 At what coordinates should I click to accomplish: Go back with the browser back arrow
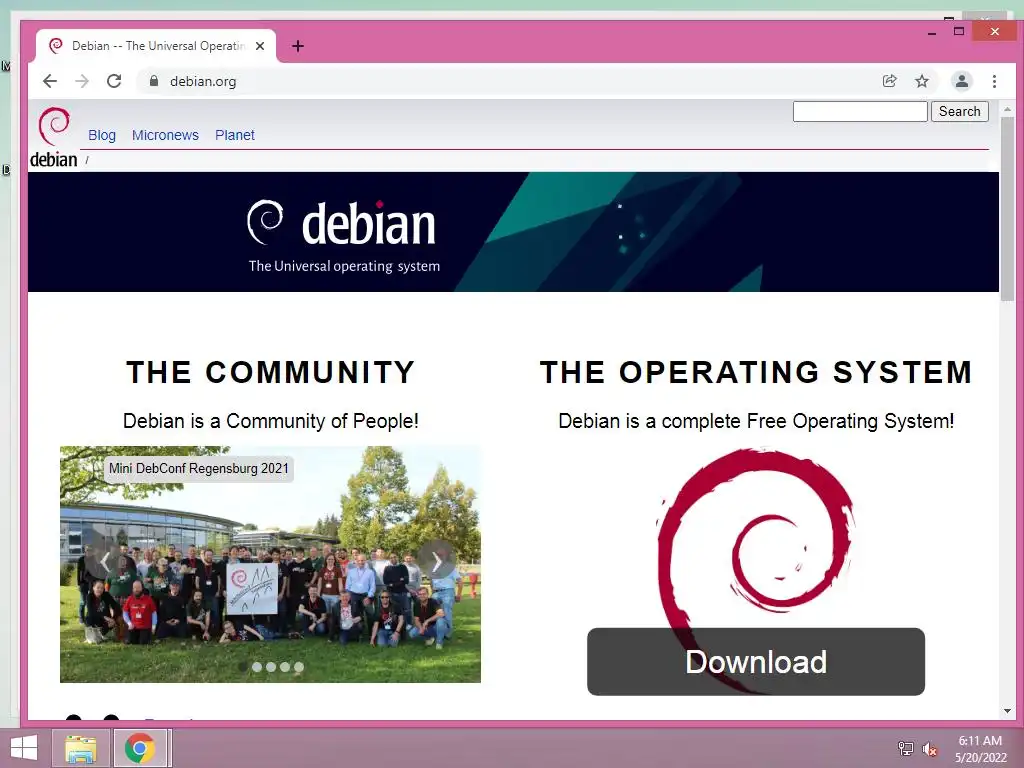tap(50, 81)
